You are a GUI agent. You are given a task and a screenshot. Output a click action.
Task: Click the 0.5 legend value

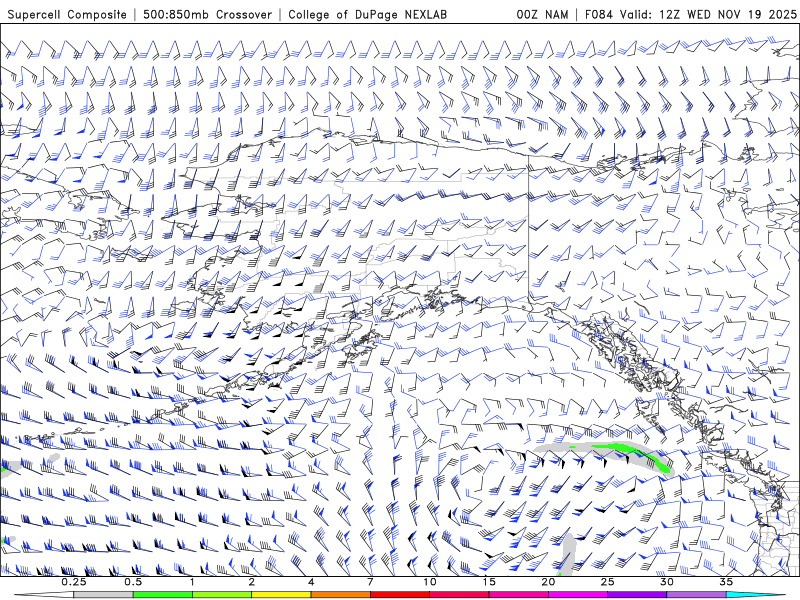[x=133, y=582]
